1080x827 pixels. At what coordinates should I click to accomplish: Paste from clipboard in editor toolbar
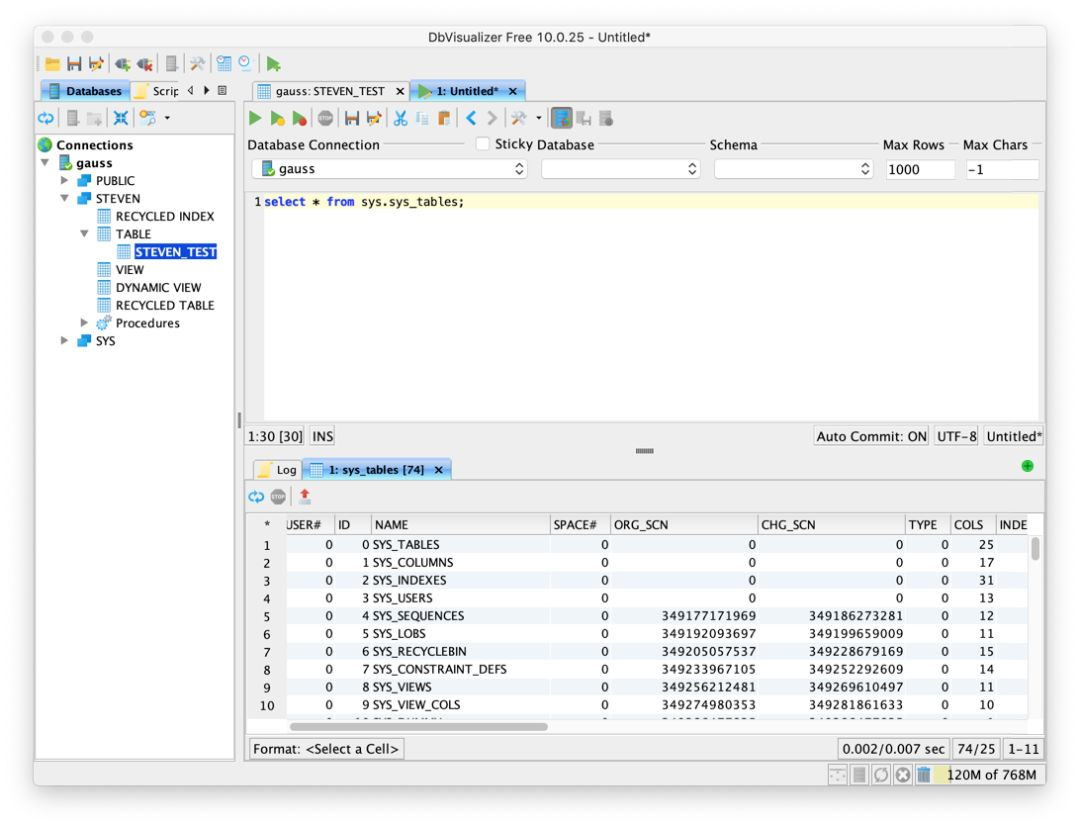click(444, 118)
